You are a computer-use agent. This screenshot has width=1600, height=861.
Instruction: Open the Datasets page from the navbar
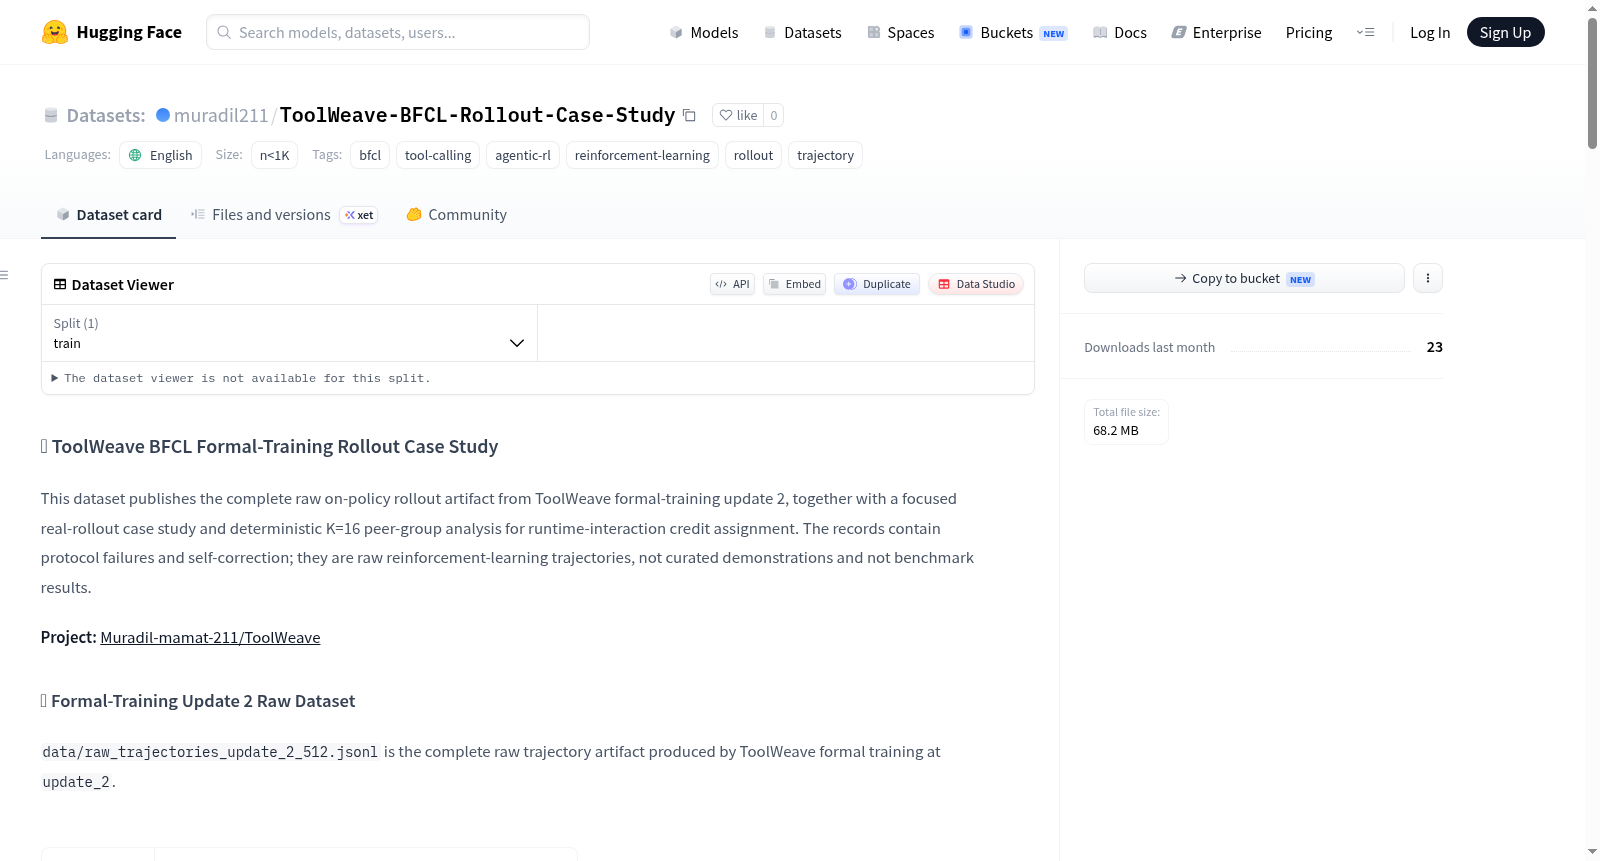tap(803, 32)
